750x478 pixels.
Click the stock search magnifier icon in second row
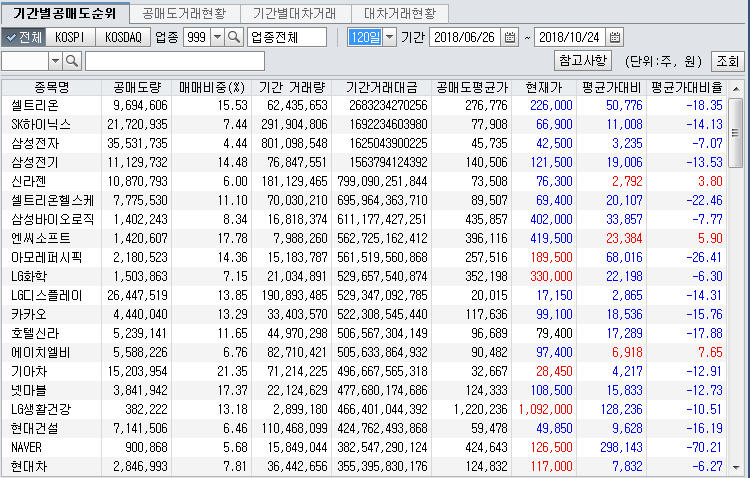click(74, 62)
